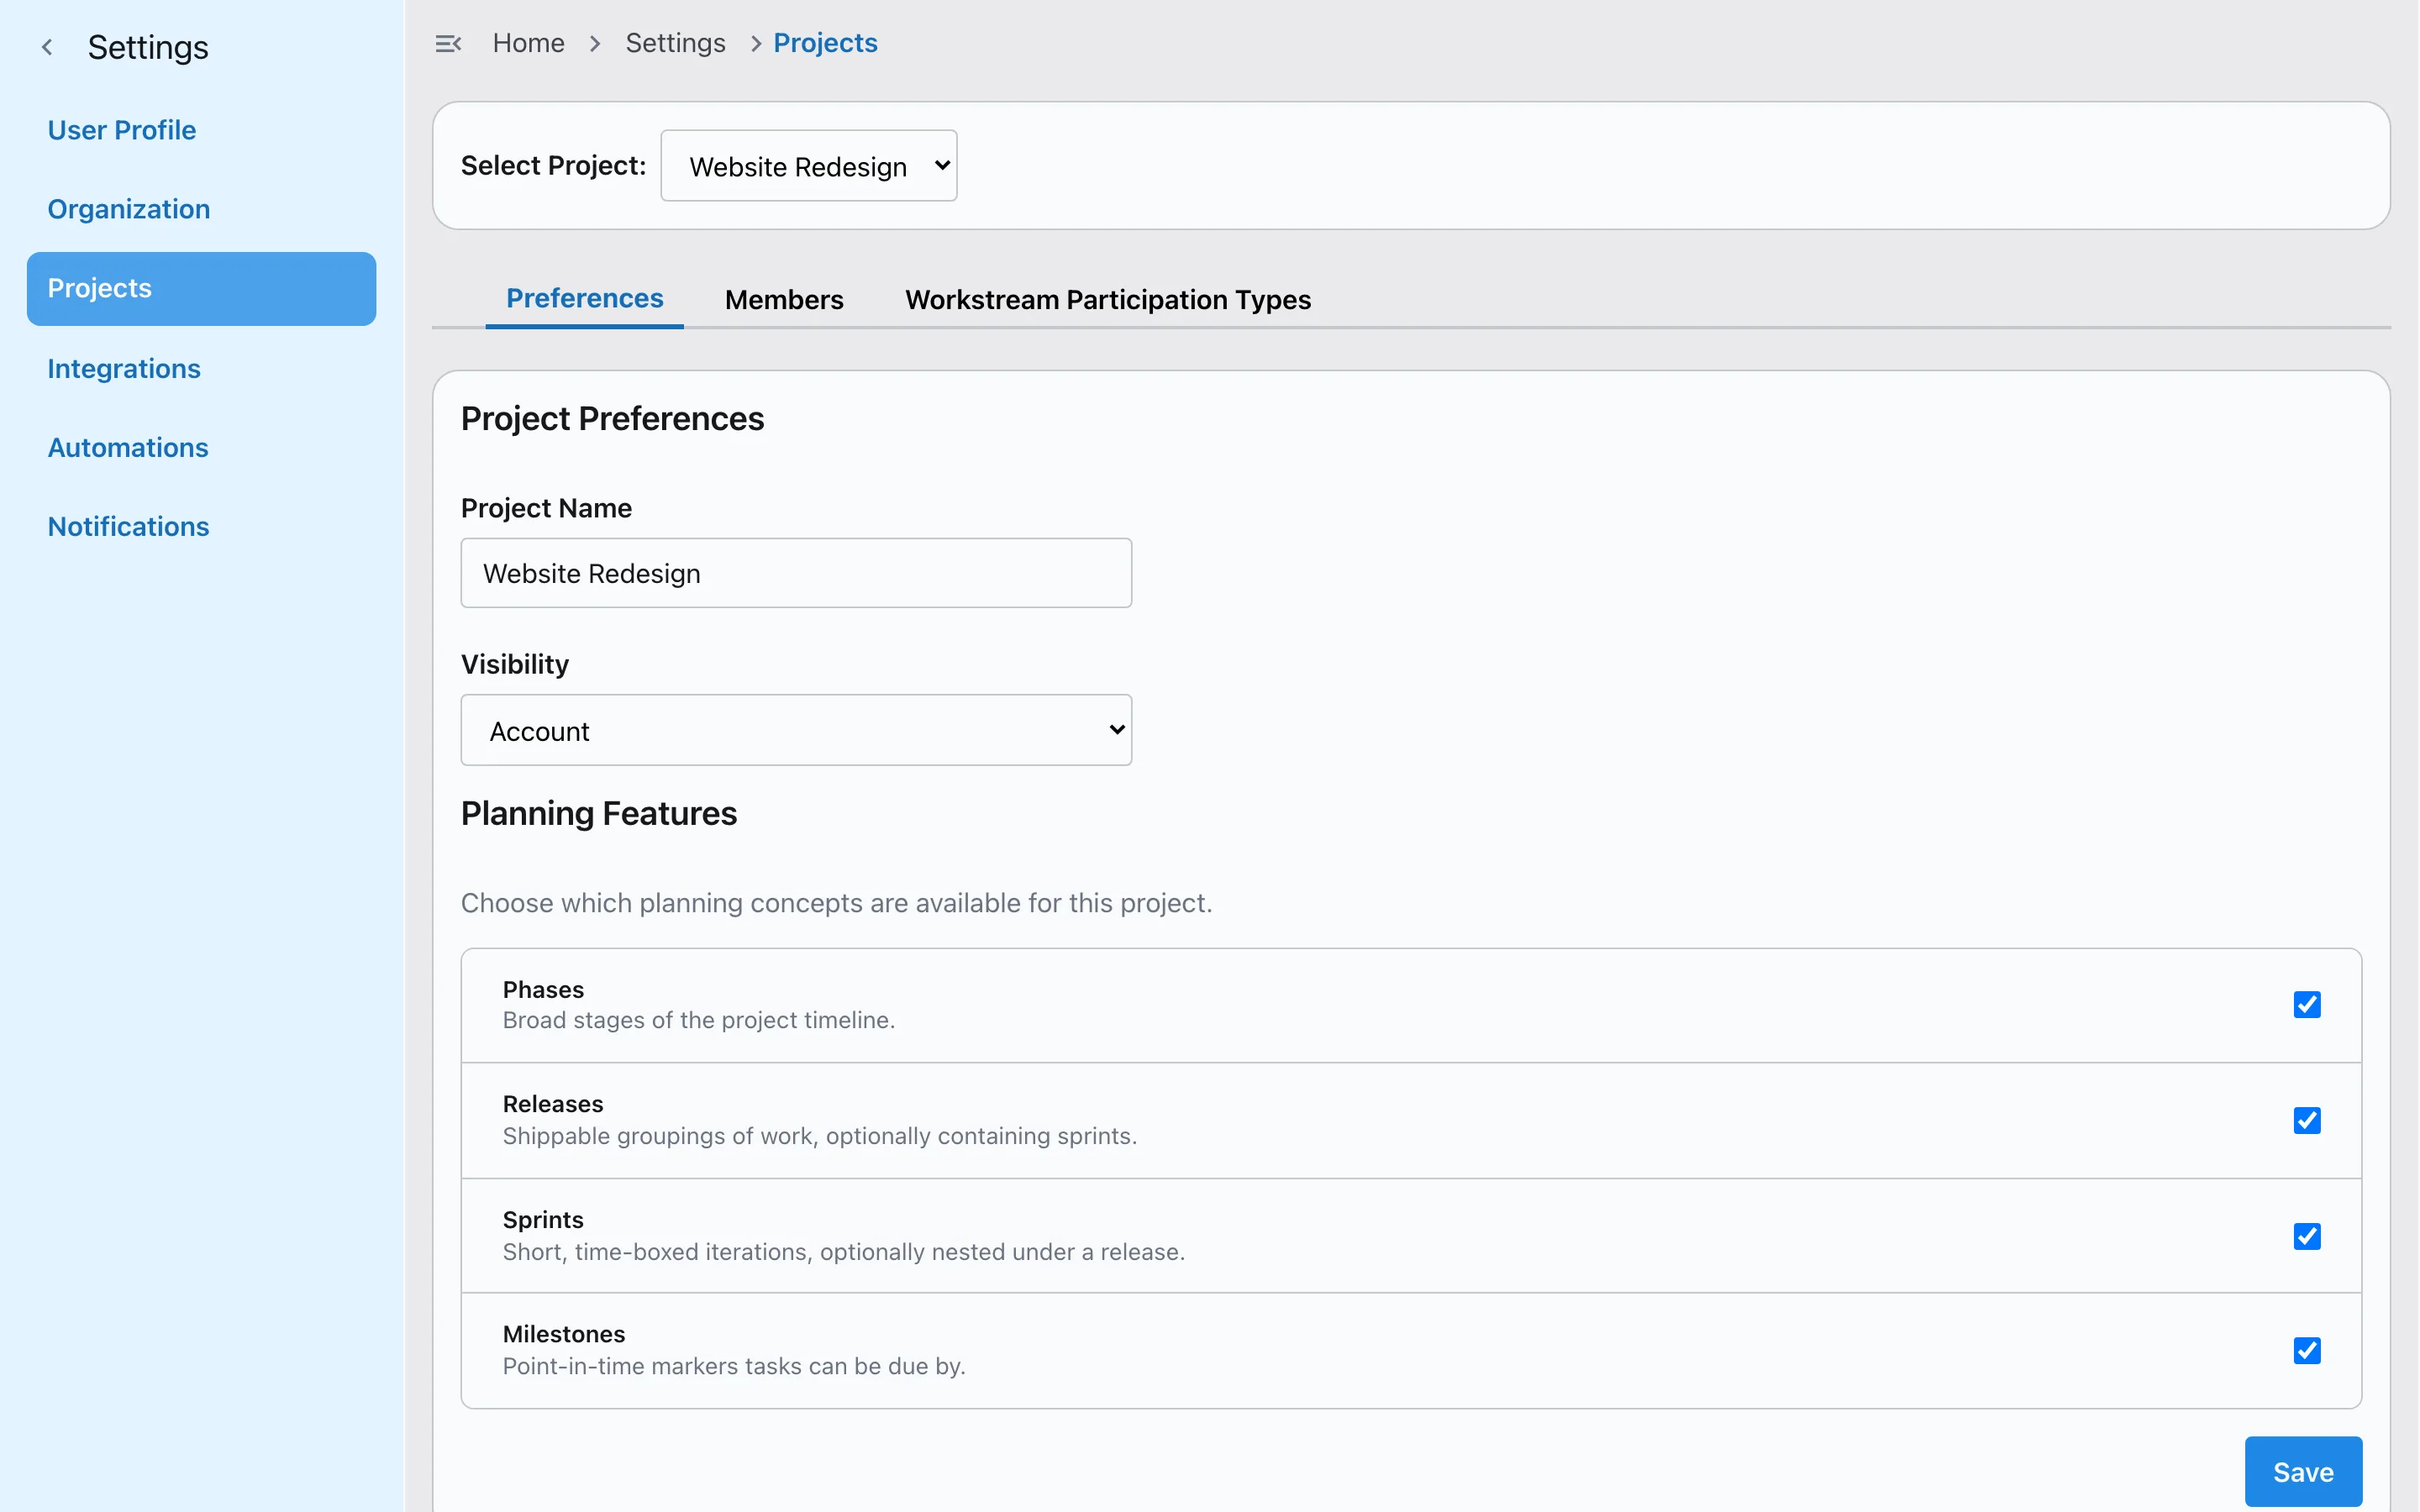The image size is (2420, 1512).
Task: Select Projects in the sidebar
Action: click(x=201, y=288)
